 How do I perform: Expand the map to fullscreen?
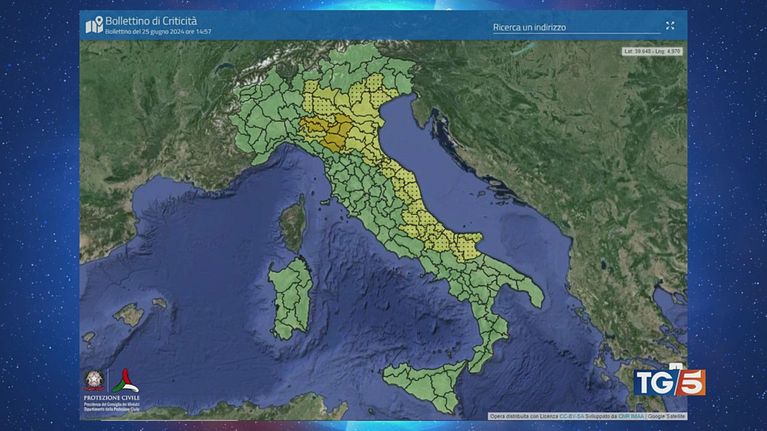(670, 26)
